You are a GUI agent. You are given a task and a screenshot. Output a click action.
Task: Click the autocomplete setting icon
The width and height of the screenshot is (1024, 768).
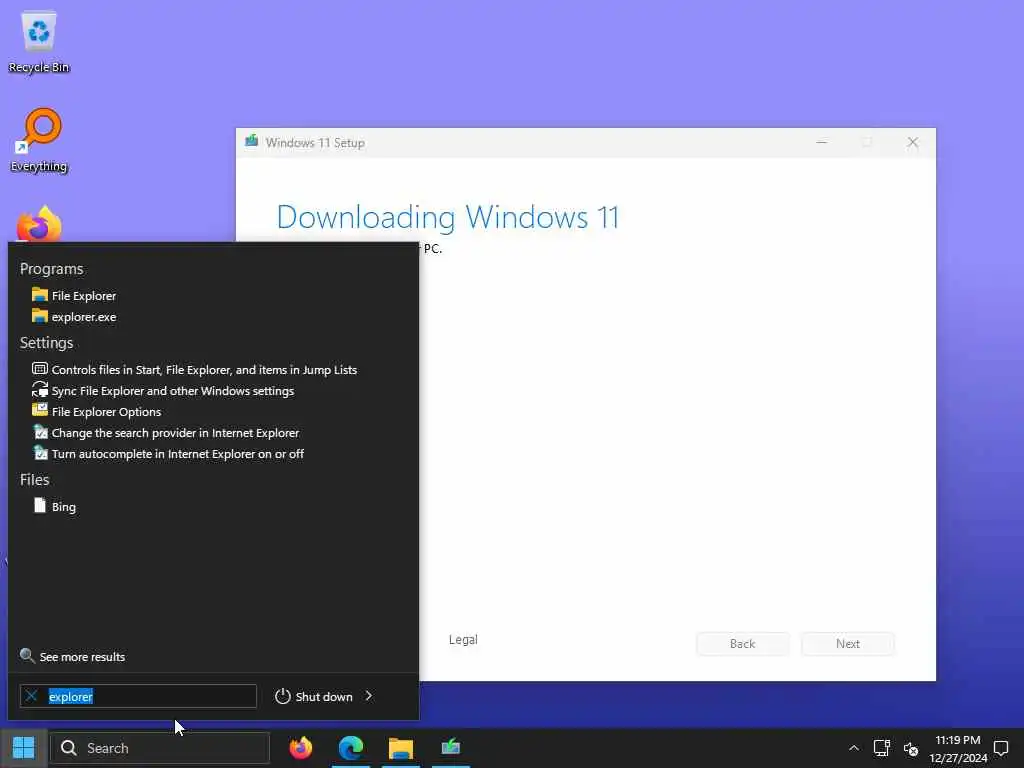point(40,453)
